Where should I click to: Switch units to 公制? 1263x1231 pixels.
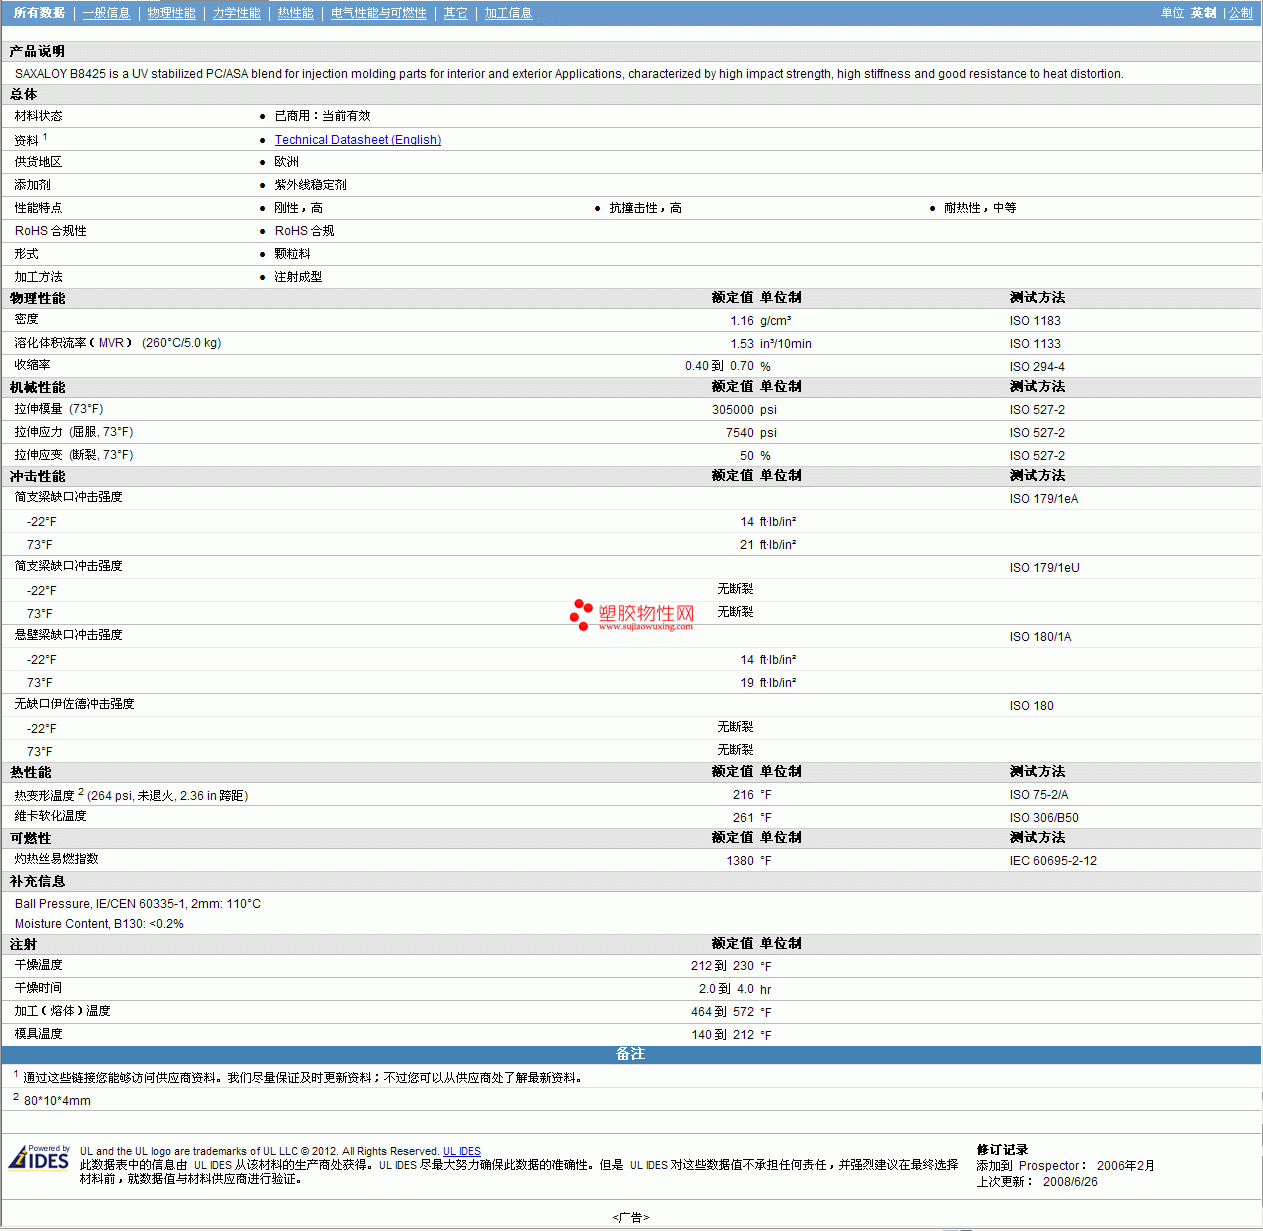point(1240,13)
